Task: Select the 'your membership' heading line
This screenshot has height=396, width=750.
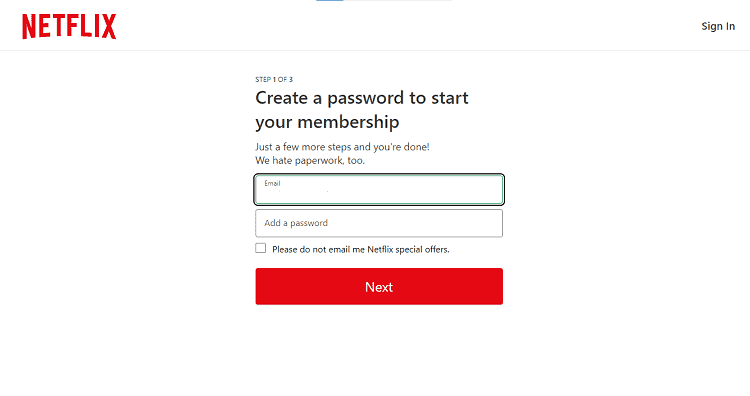Action: coord(327,122)
